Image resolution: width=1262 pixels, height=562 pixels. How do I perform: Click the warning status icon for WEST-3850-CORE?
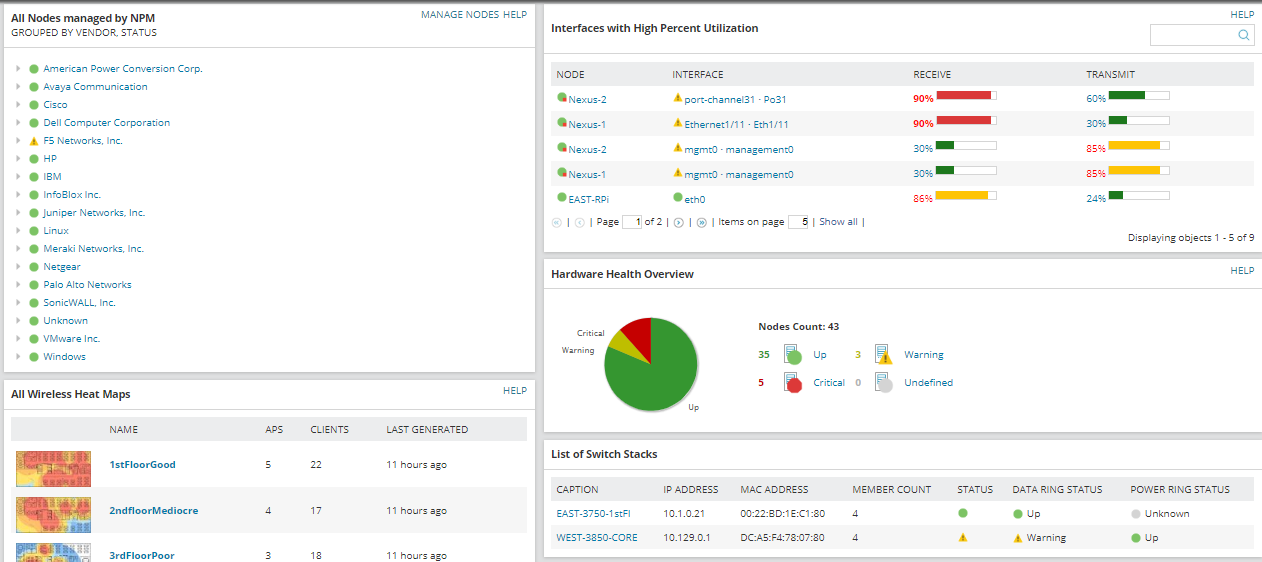point(963,537)
